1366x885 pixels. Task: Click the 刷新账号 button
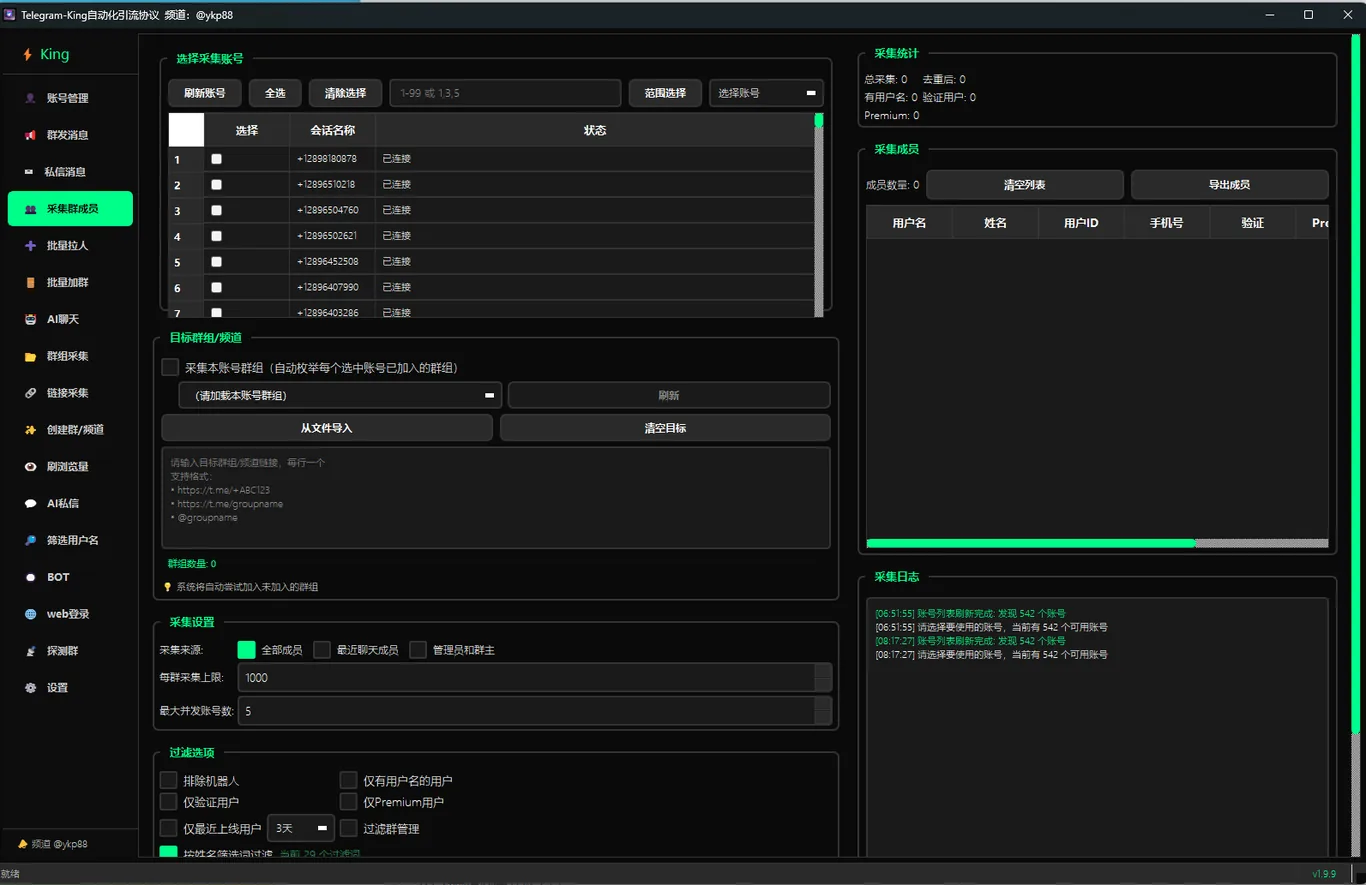205,93
